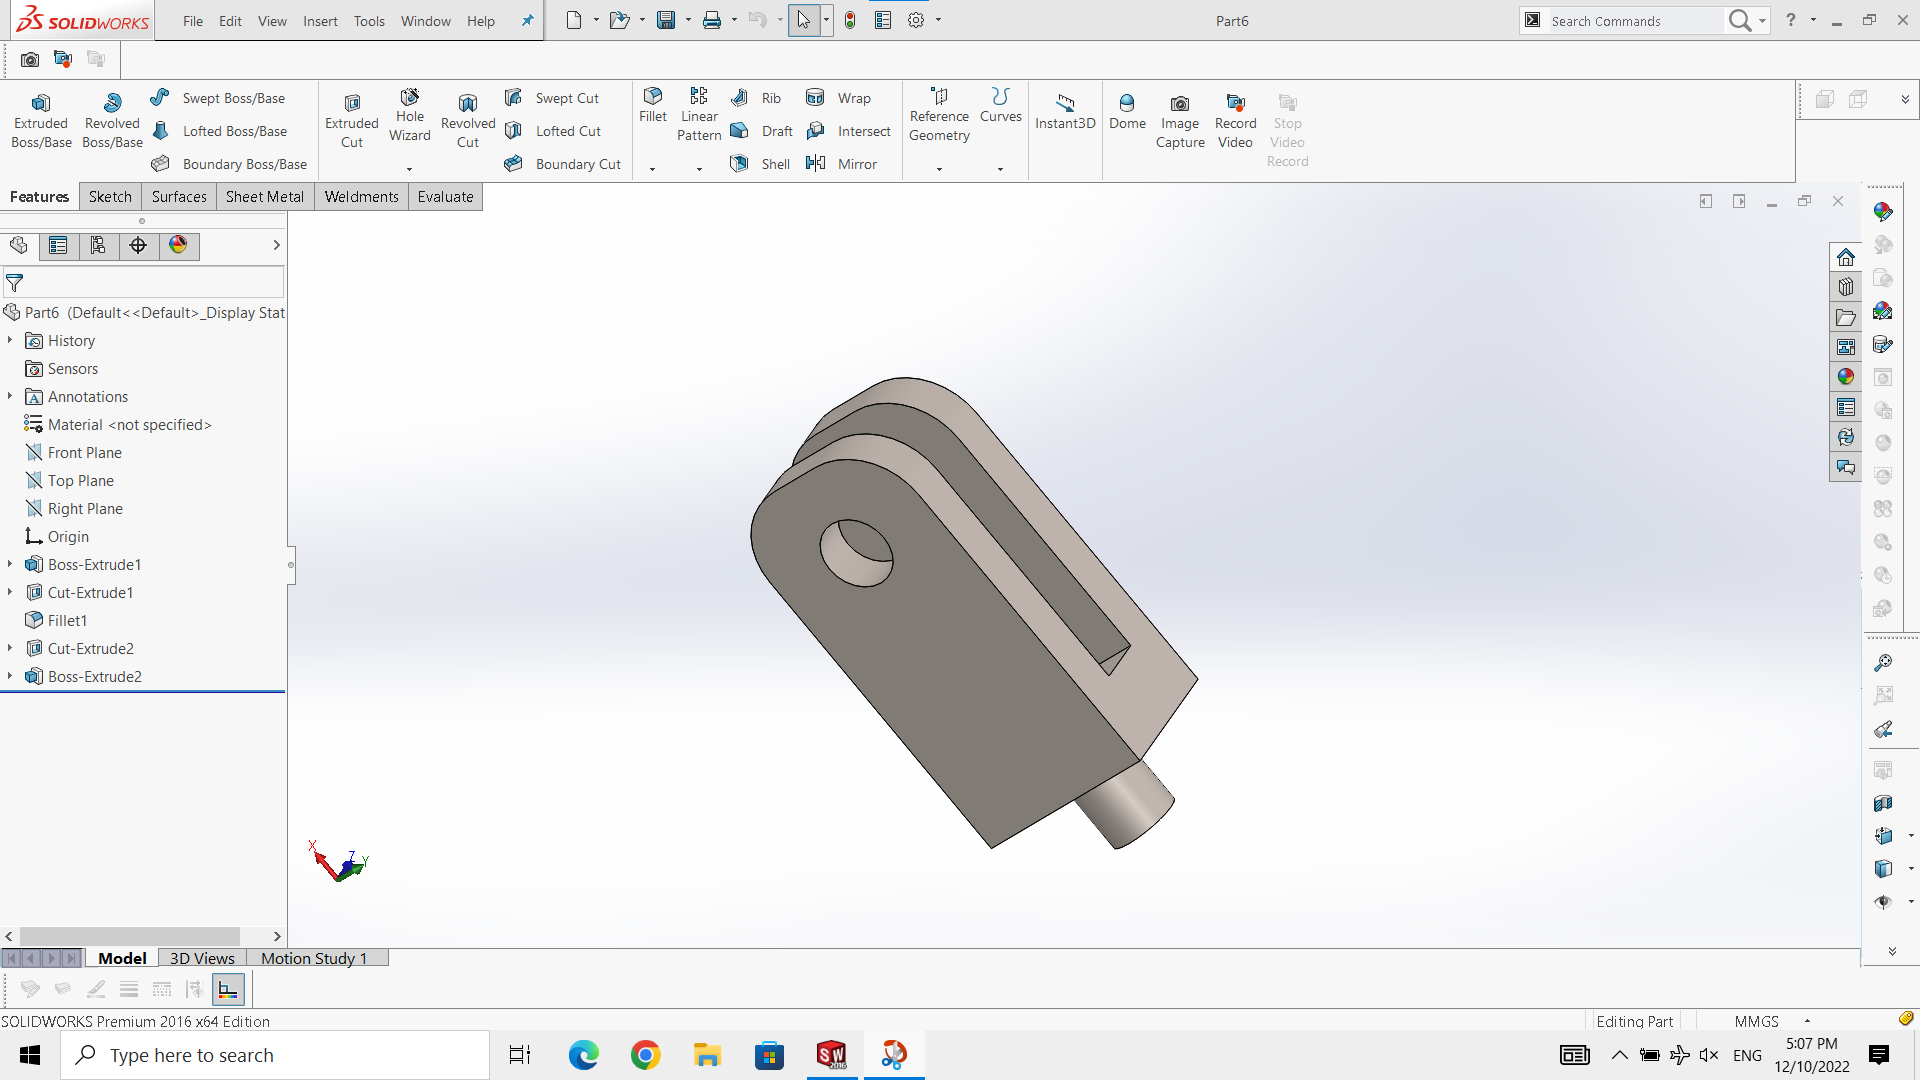Click the Mirror tool

coord(841,164)
